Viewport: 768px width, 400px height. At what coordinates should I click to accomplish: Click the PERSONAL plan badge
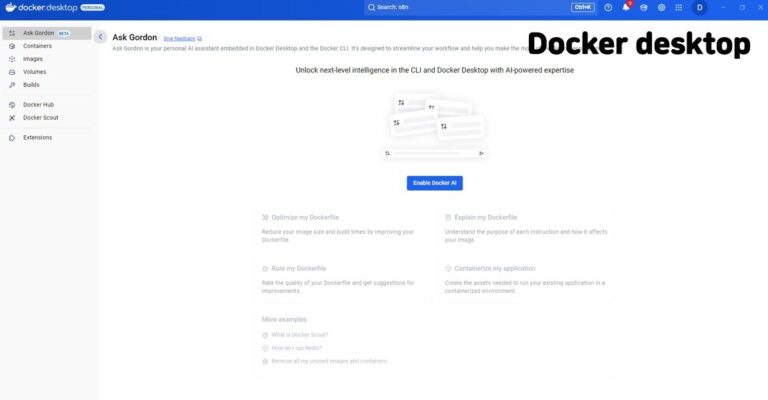[x=93, y=7]
